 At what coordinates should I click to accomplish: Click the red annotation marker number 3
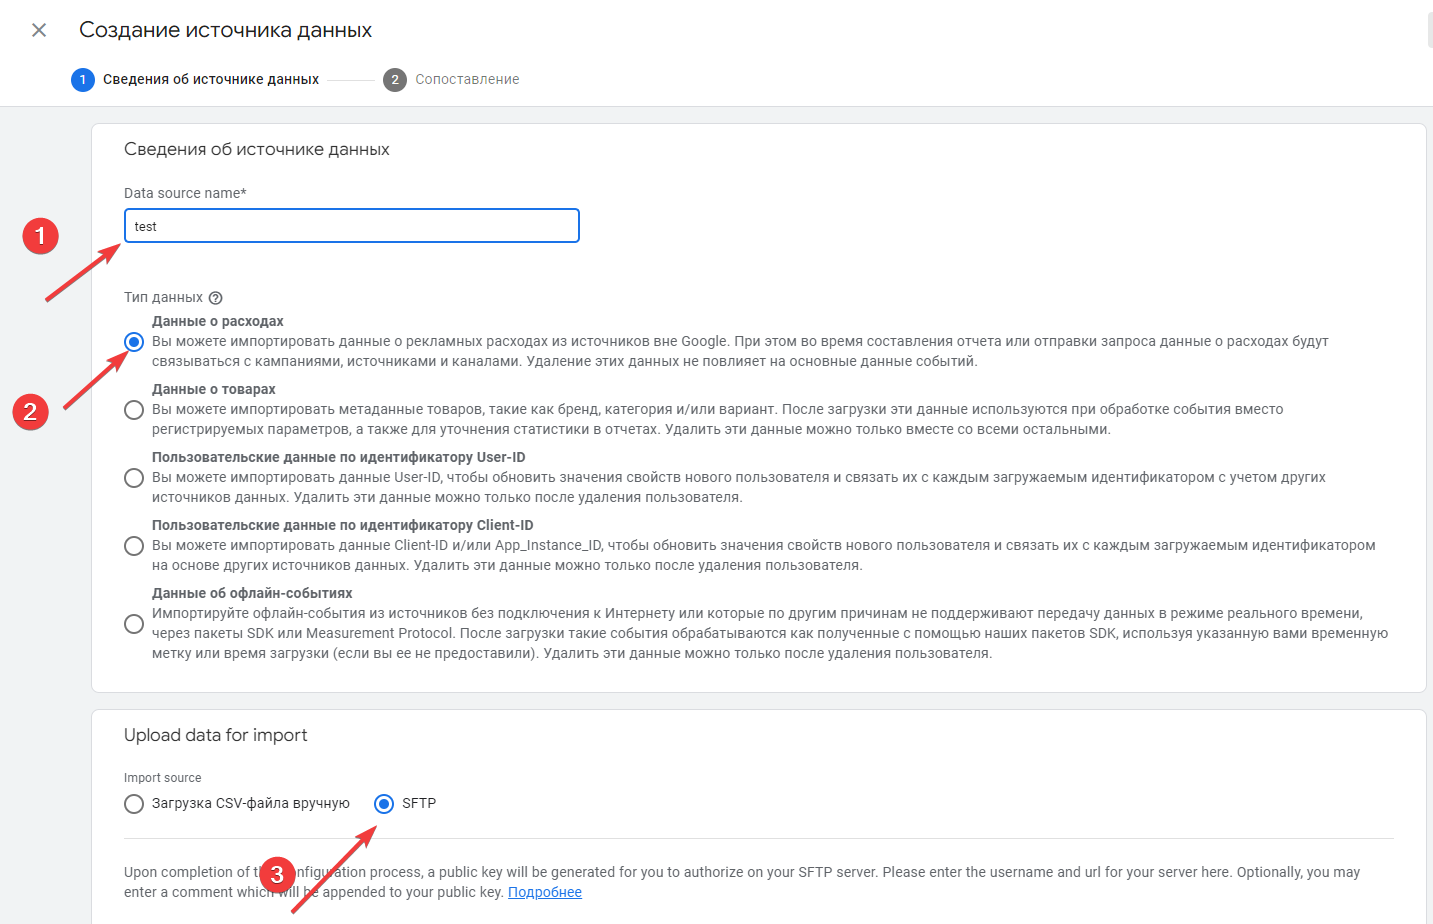click(277, 875)
